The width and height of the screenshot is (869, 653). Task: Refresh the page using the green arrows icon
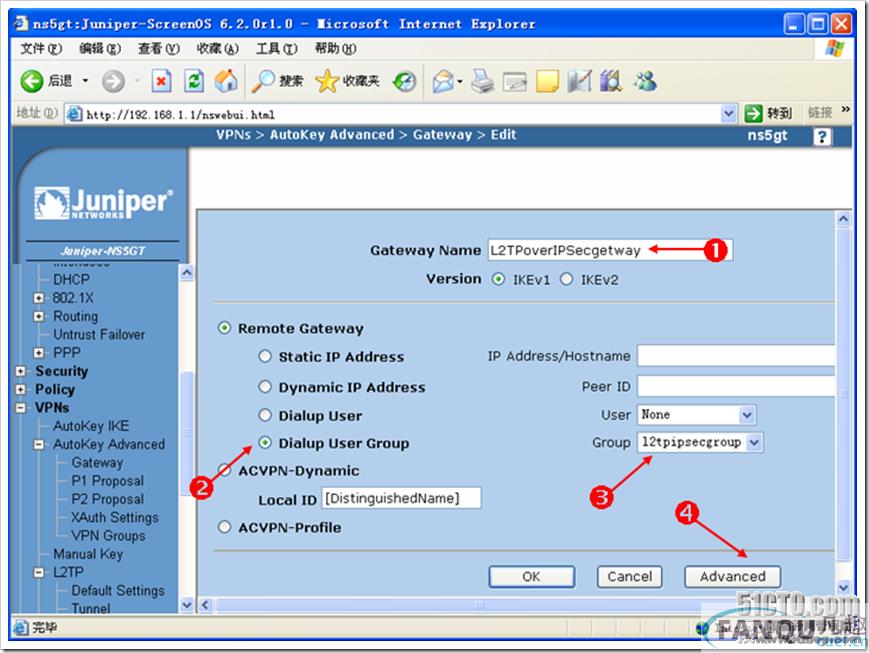tap(193, 81)
